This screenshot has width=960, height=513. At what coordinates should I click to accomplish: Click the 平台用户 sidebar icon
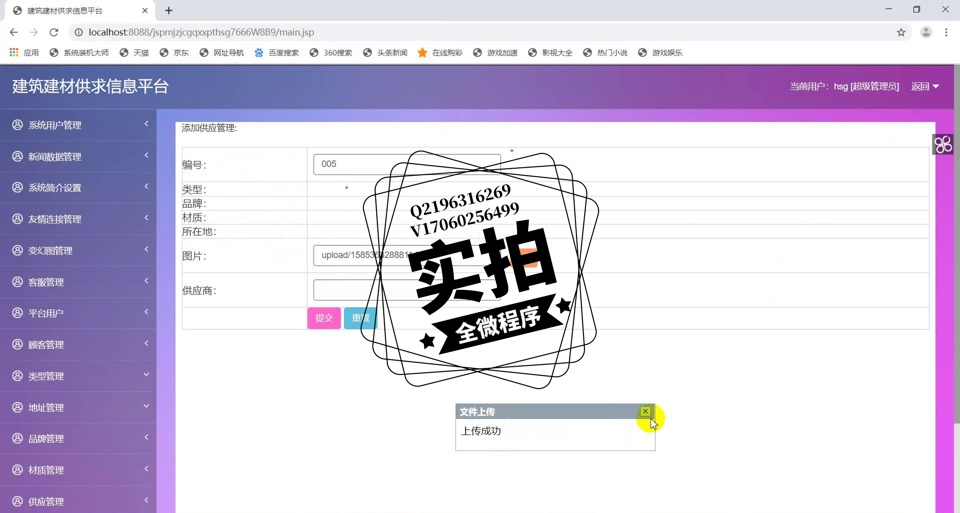17,313
